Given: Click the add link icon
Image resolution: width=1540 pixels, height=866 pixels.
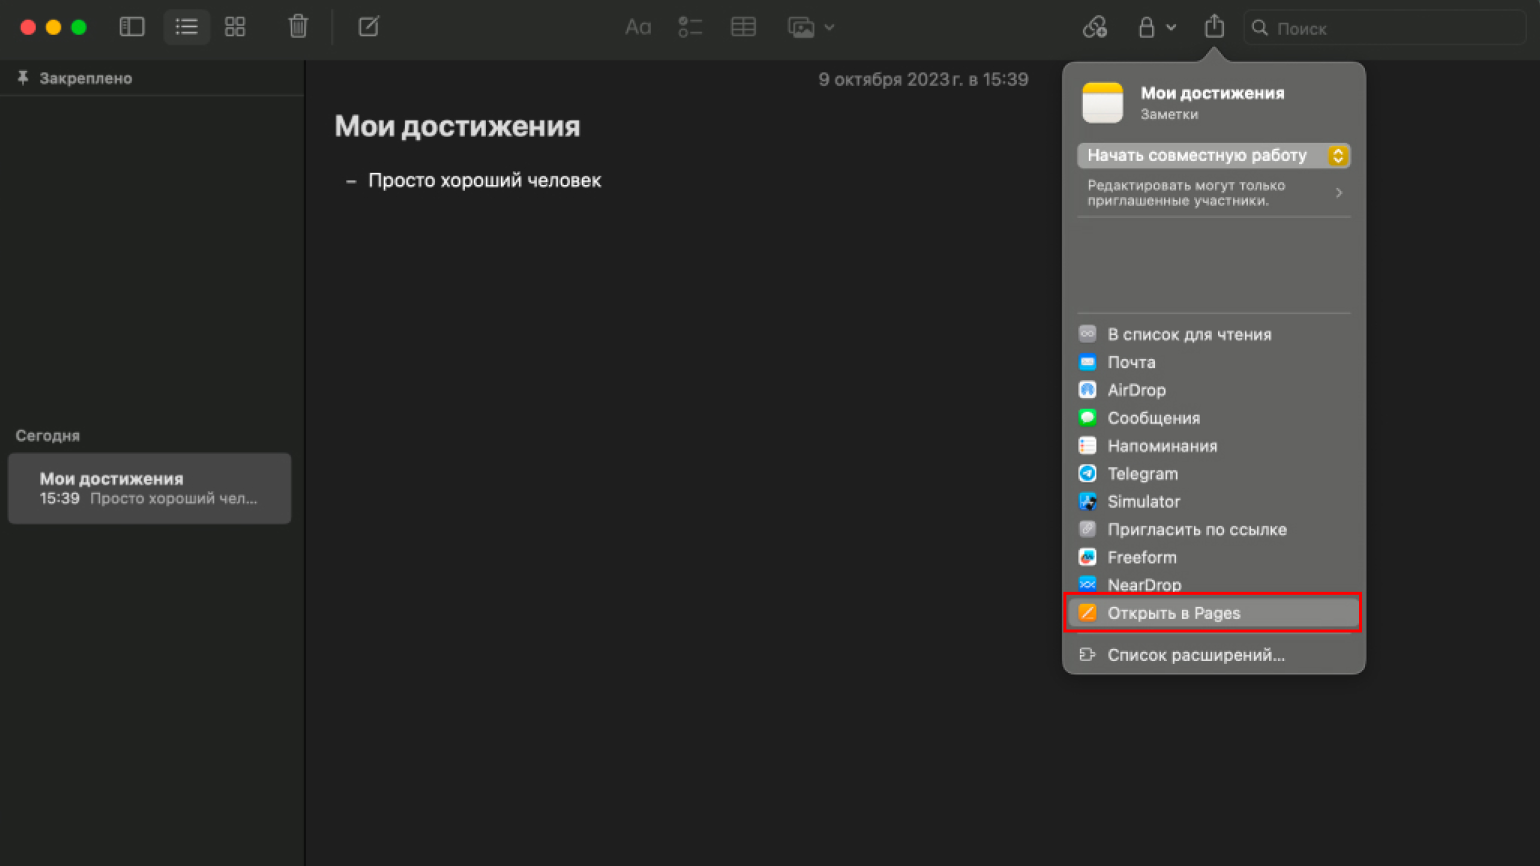Looking at the screenshot, I should 1095,28.
